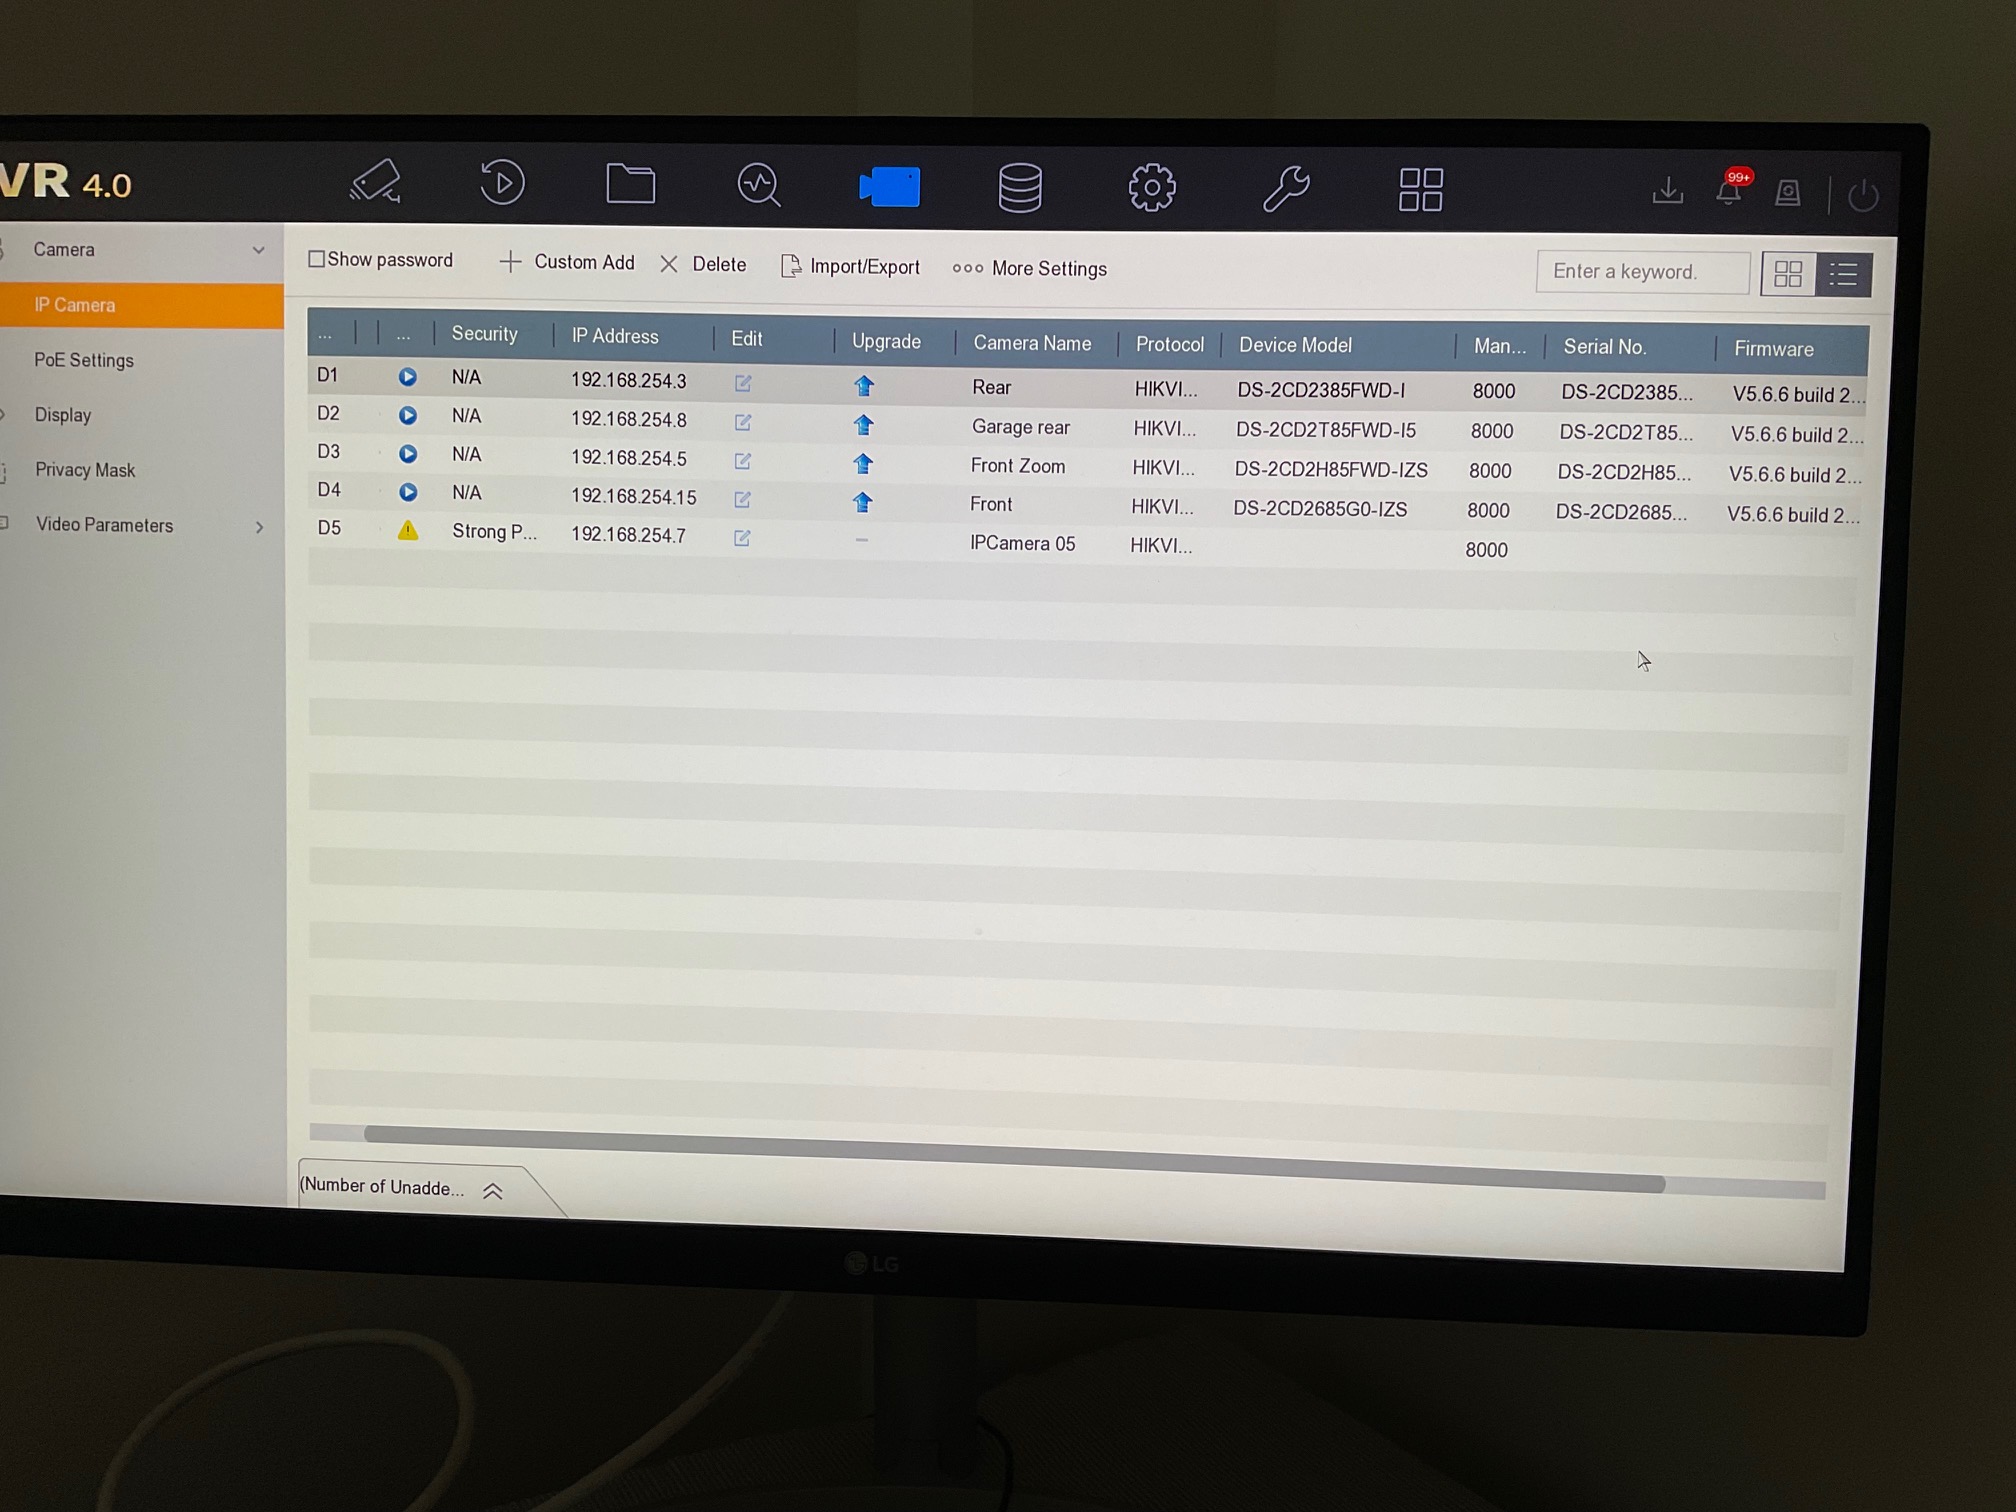Screen dimensions: 2016x1512
Task: Open PoE Settings in the sidebar
Action: pos(84,360)
